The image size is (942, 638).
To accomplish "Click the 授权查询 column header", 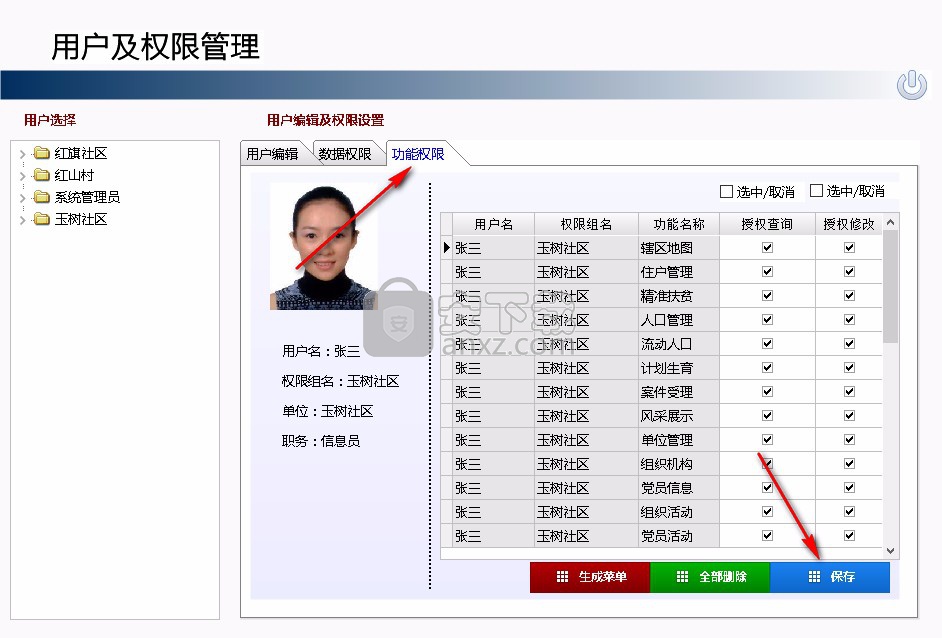I will coord(767,224).
